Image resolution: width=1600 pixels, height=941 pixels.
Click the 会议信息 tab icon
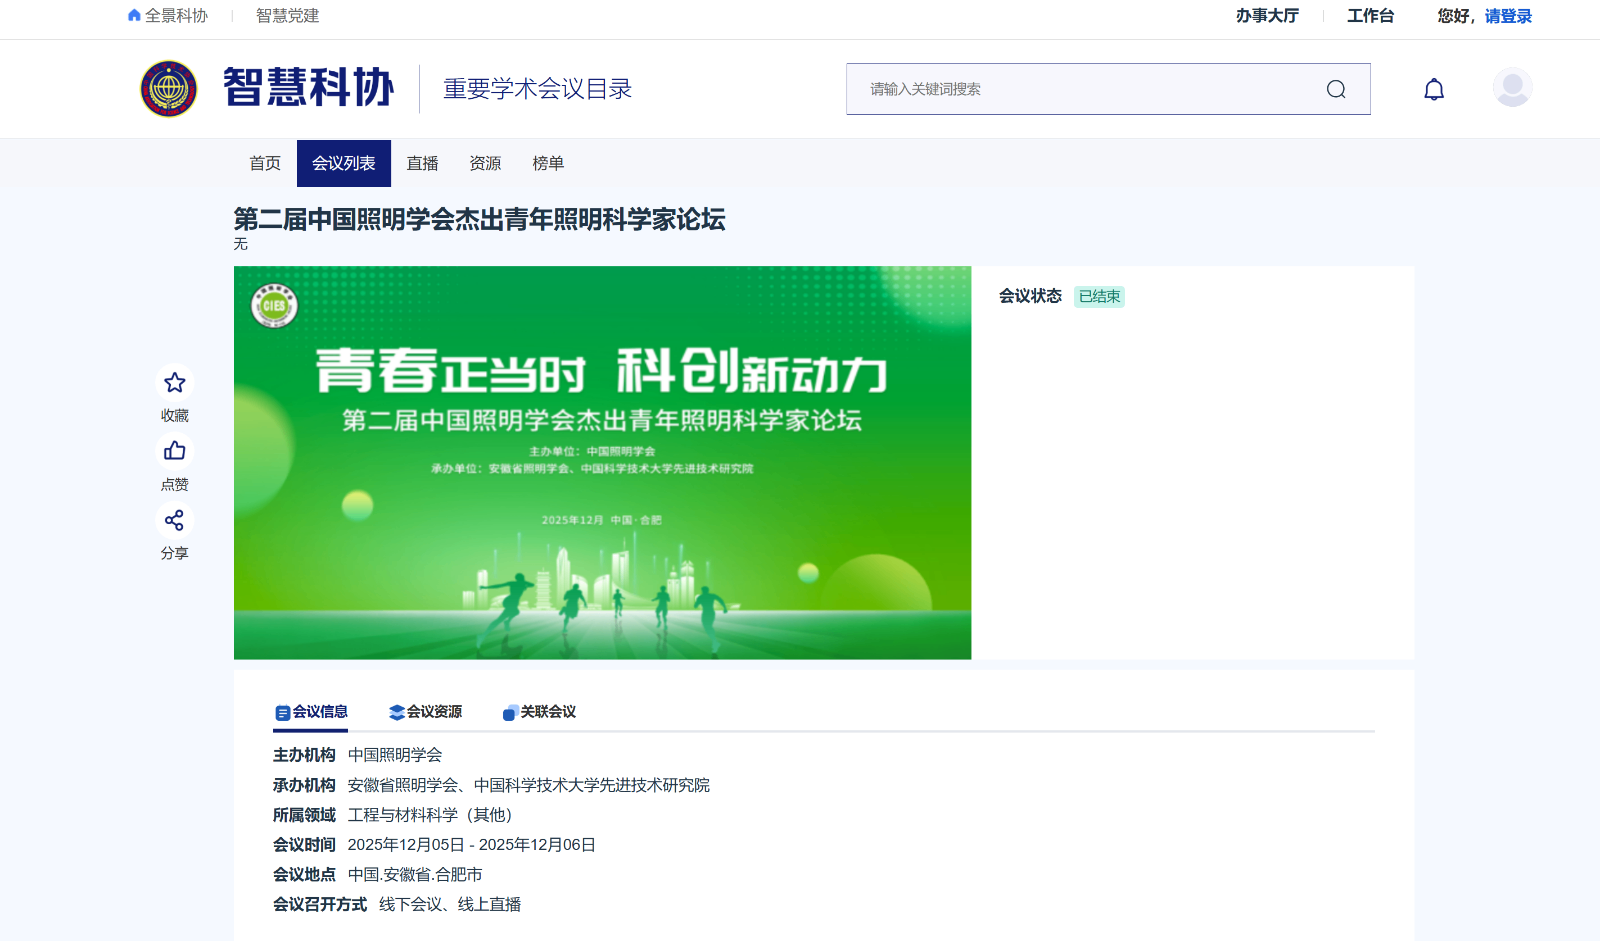pos(282,713)
